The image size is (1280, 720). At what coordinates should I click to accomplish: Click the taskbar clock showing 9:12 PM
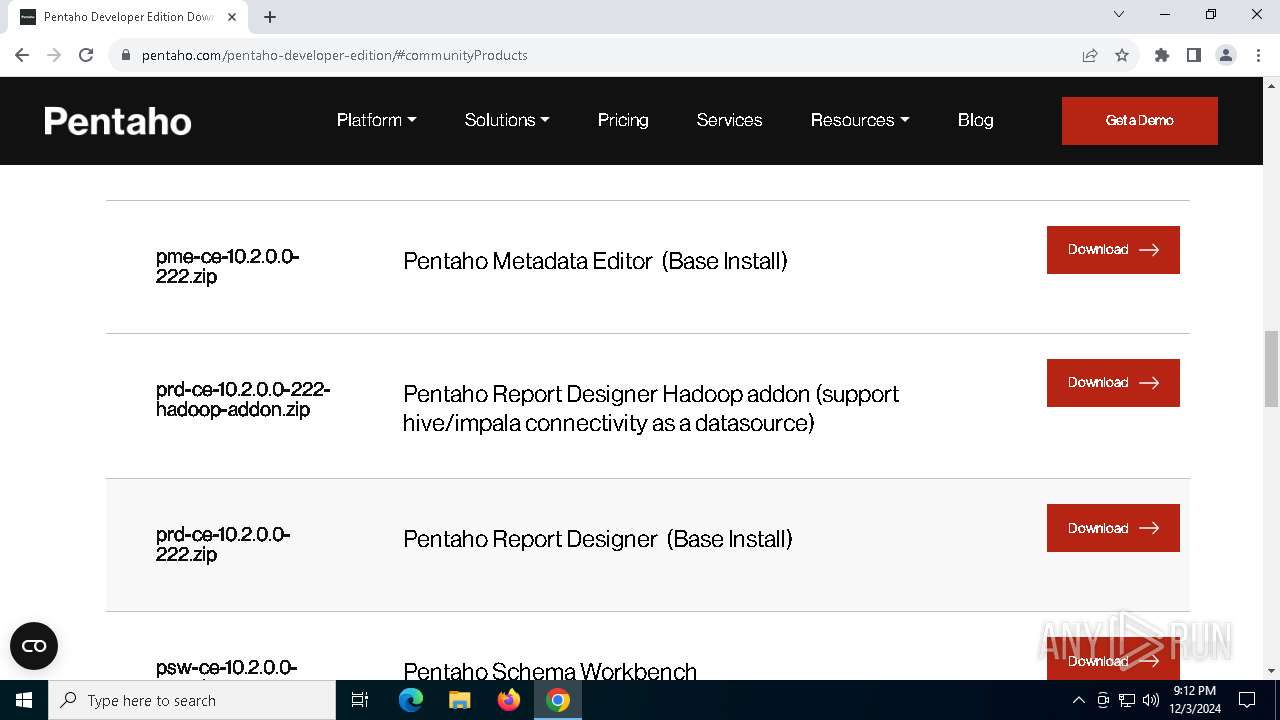[x=1194, y=700]
